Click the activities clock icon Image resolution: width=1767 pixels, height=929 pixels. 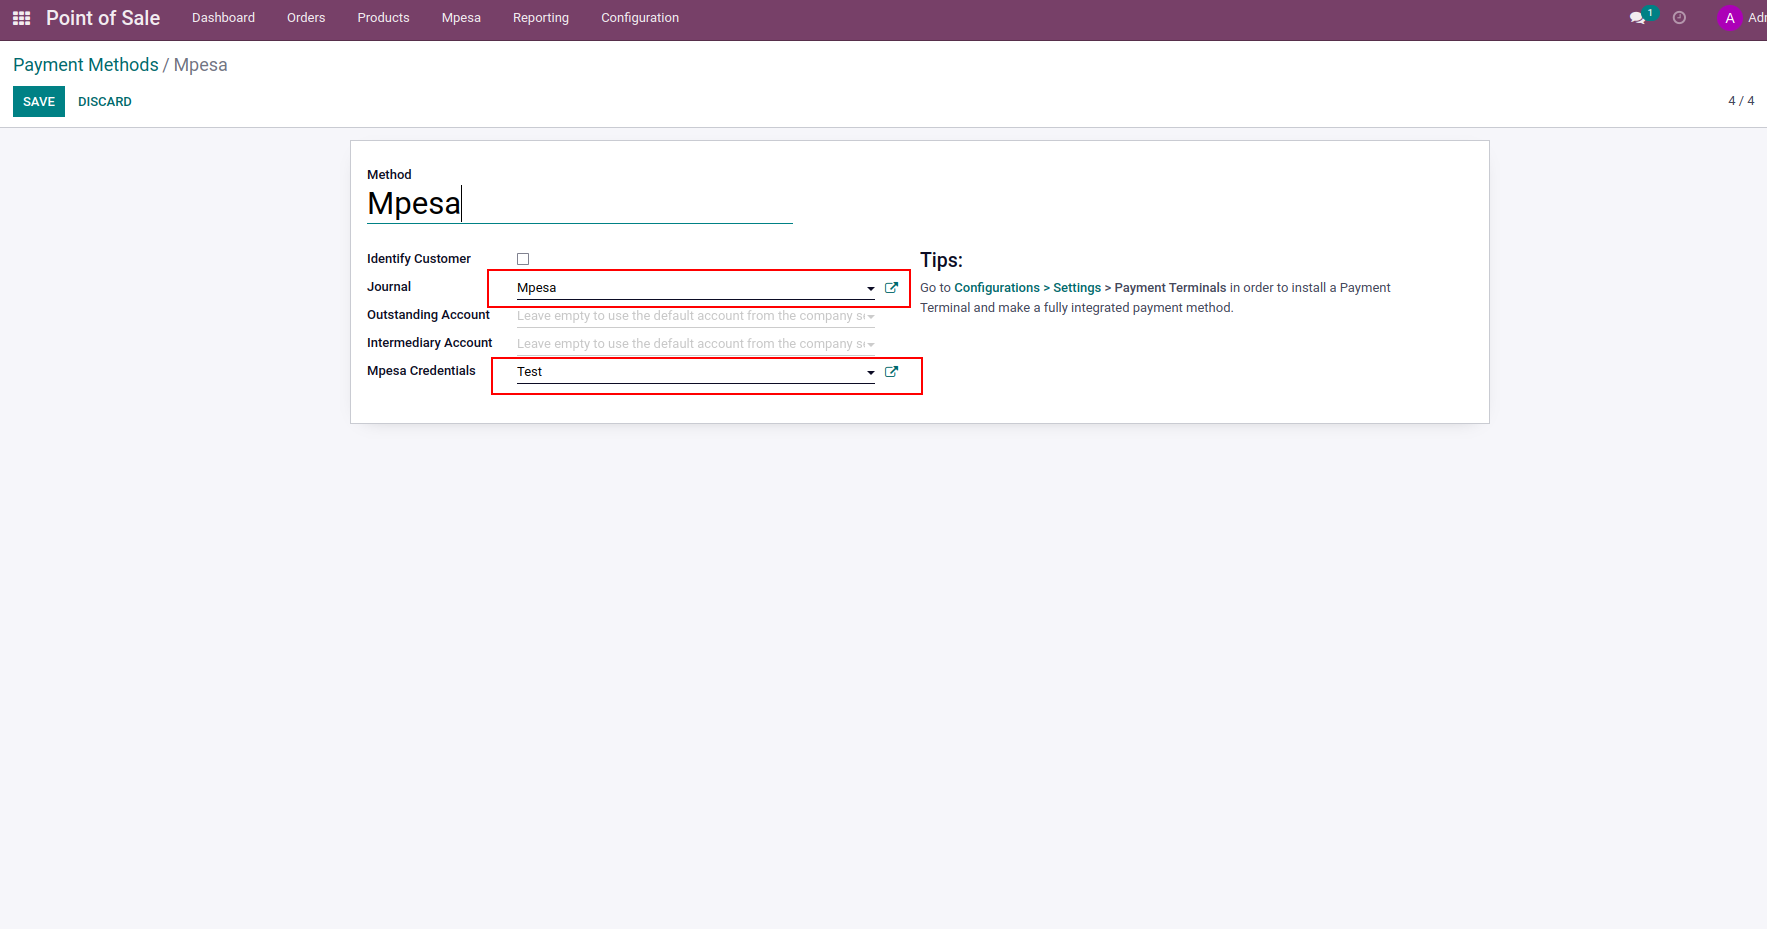[x=1680, y=18]
